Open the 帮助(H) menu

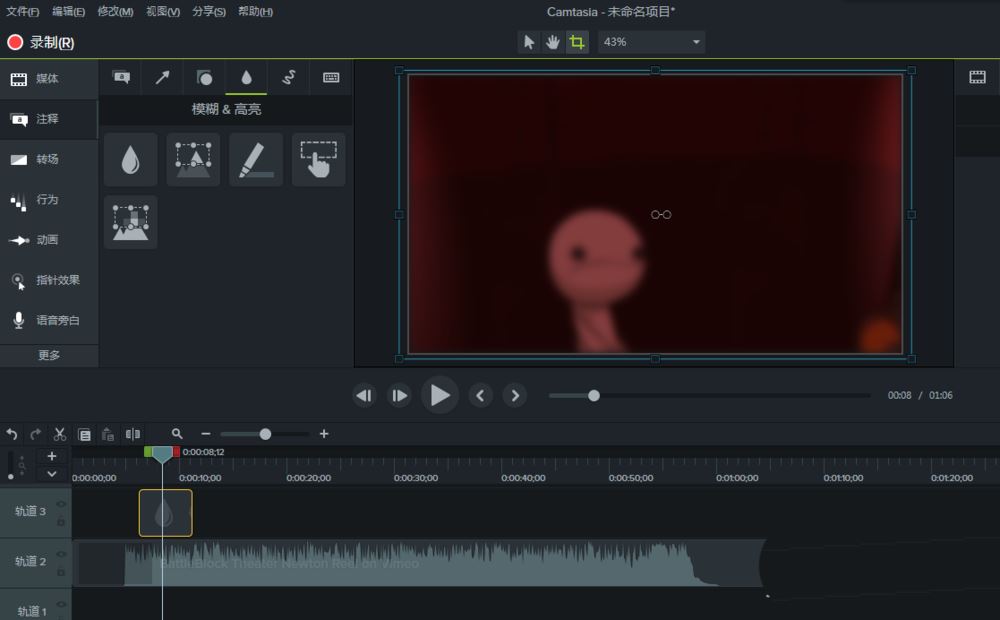point(255,11)
